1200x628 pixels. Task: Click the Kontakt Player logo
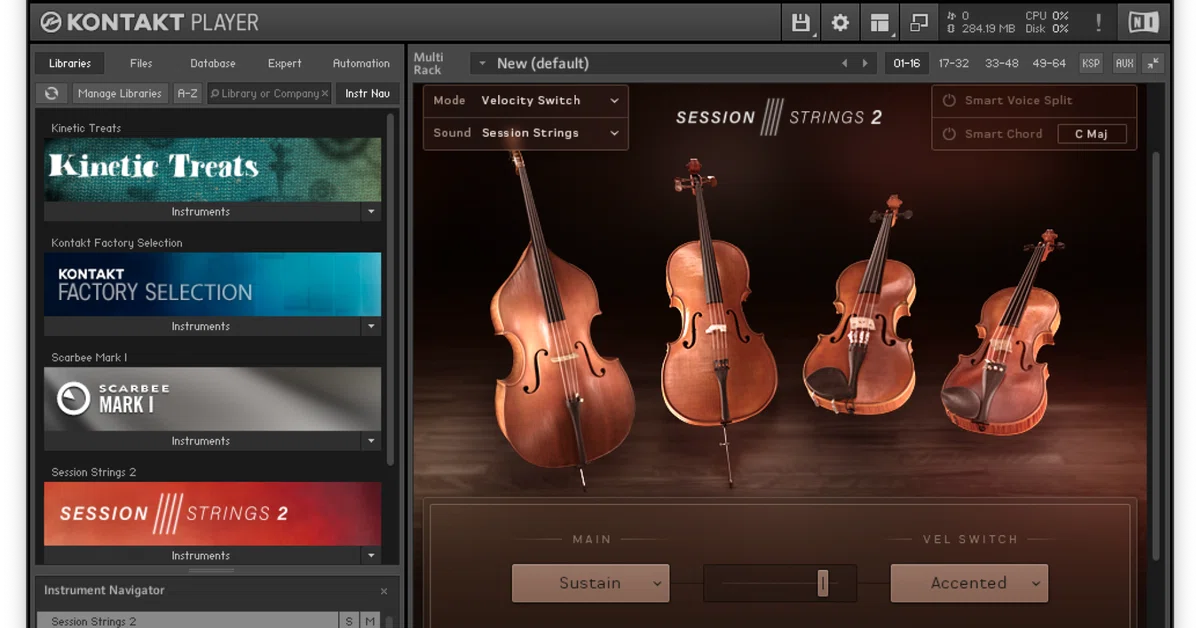point(150,21)
